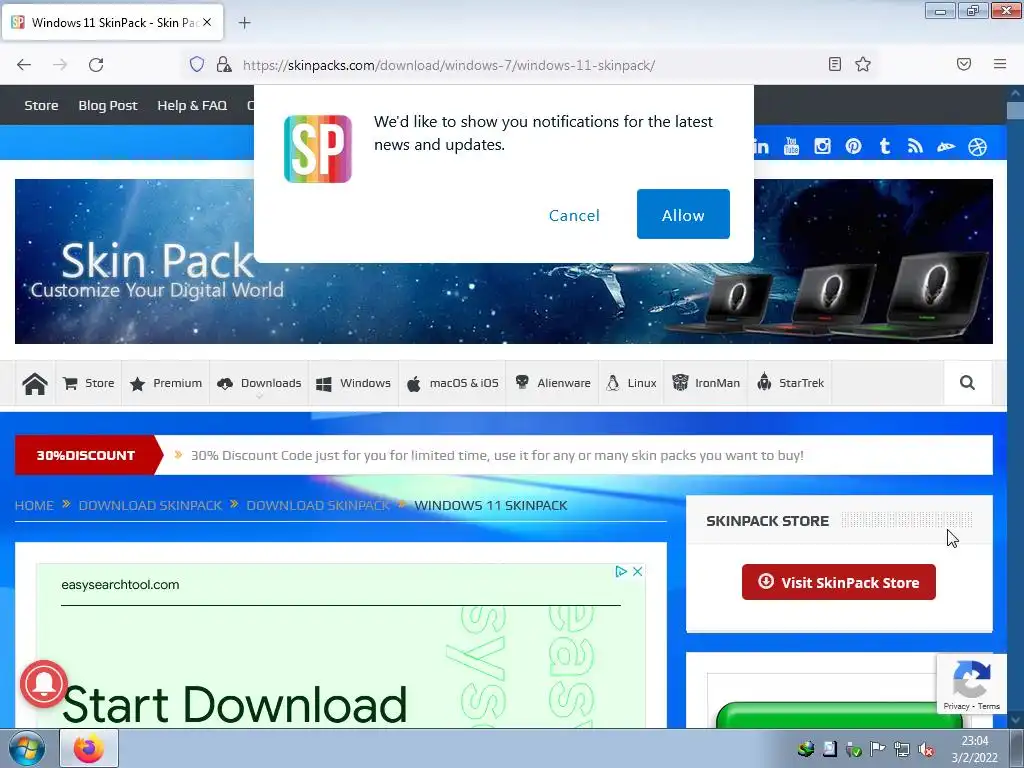Image resolution: width=1024 pixels, height=768 pixels.
Task: Open the Firefox hamburger menu
Action: pyautogui.click(x=1000, y=64)
